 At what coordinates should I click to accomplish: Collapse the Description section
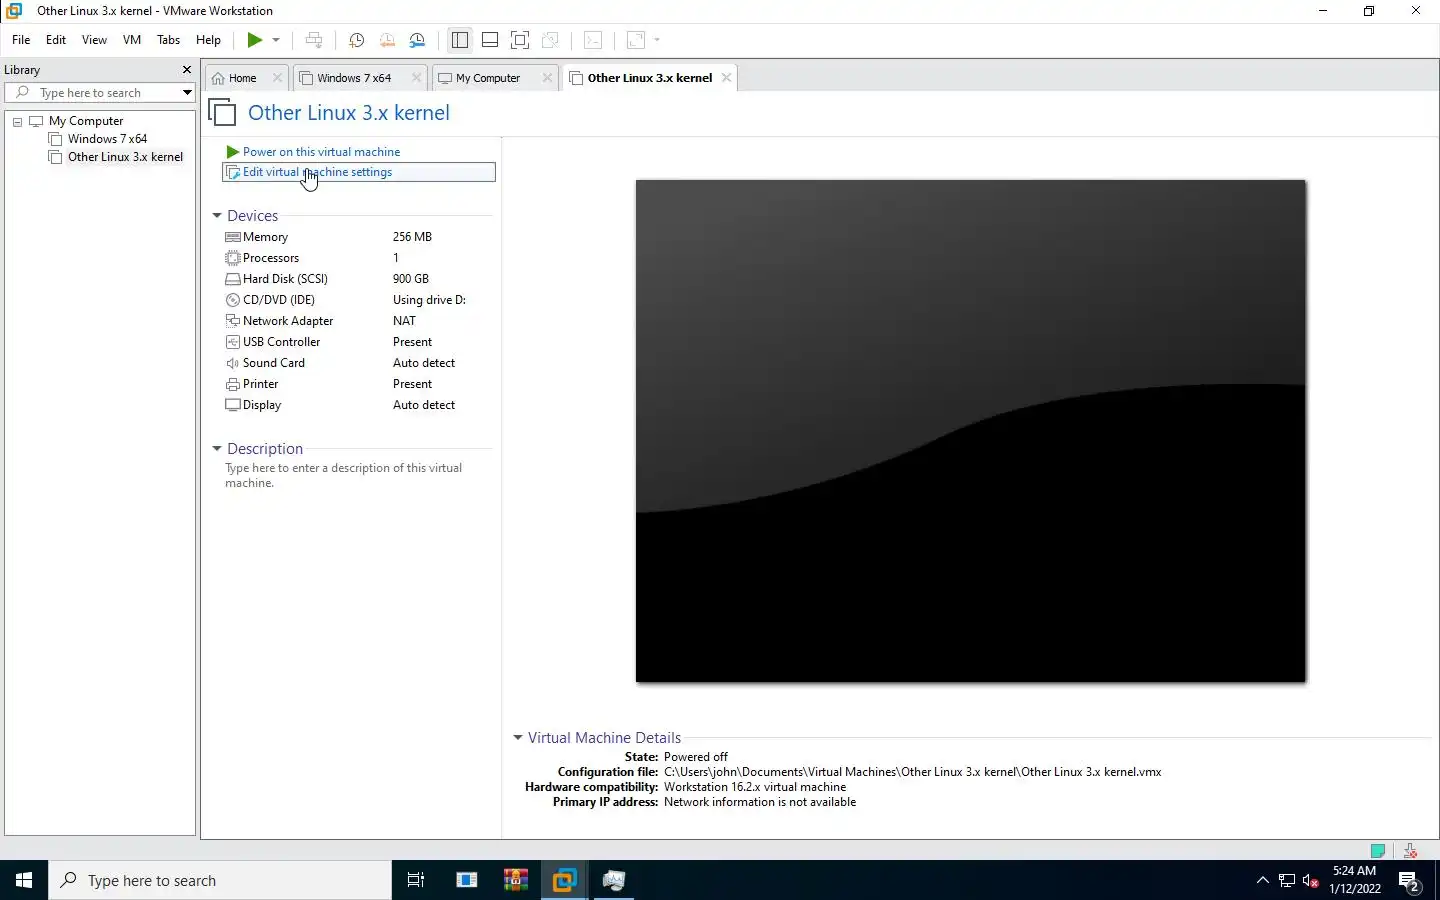(x=217, y=449)
